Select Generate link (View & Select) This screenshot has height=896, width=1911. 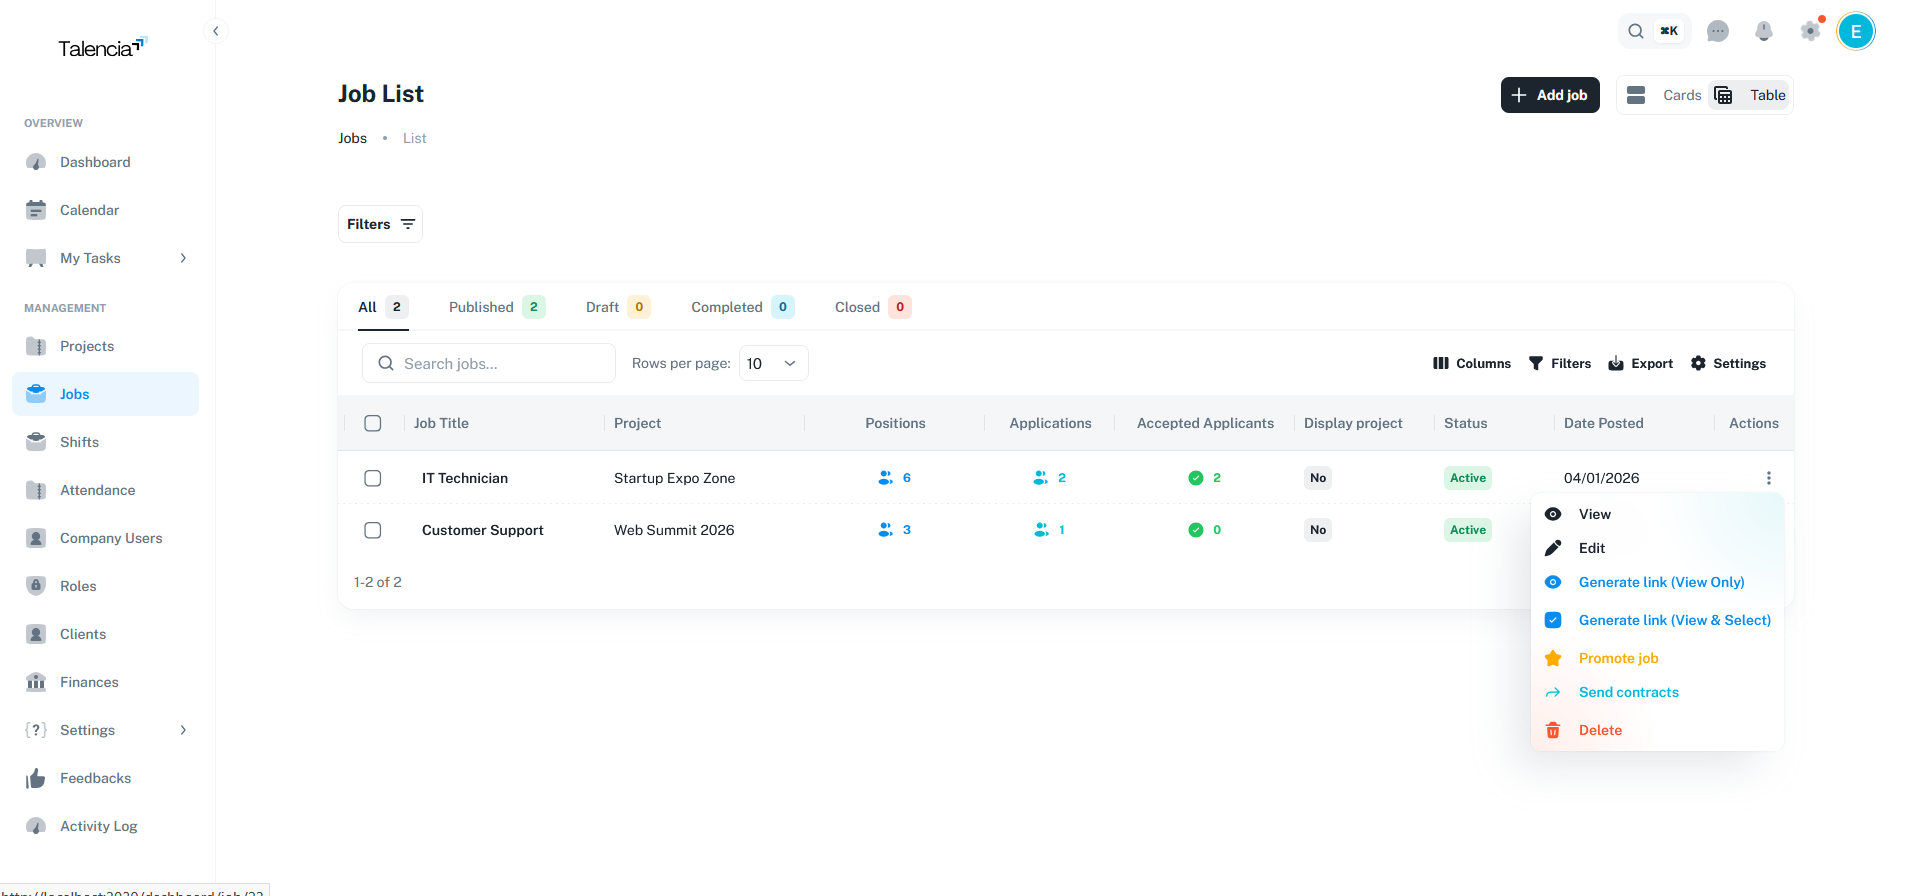click(1657, 620)
